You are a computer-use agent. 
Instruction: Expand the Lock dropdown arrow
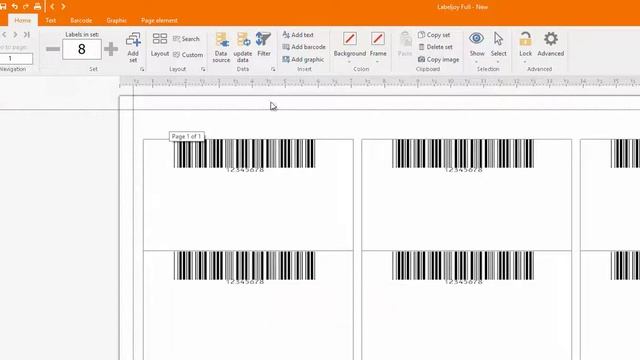(x=525, y=62)
